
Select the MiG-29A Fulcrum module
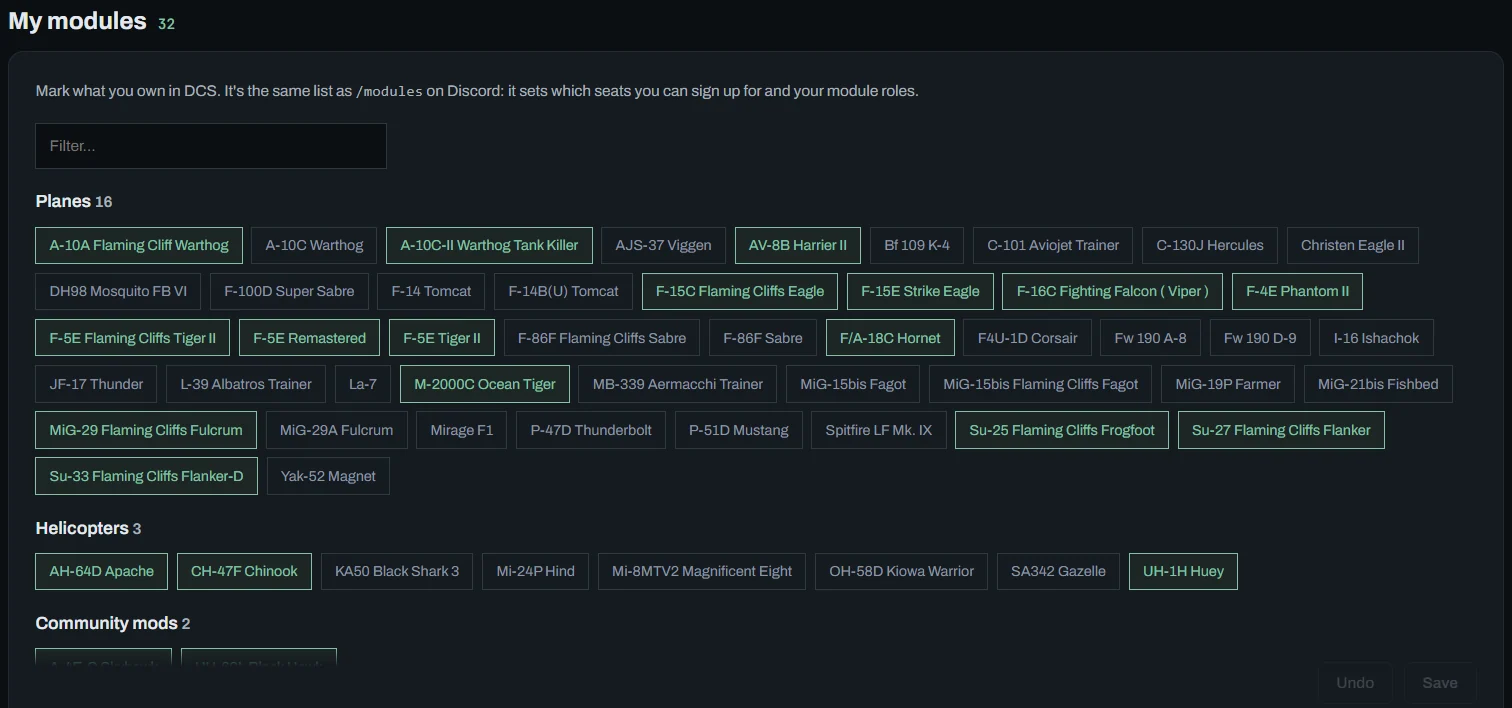(336, 430)
